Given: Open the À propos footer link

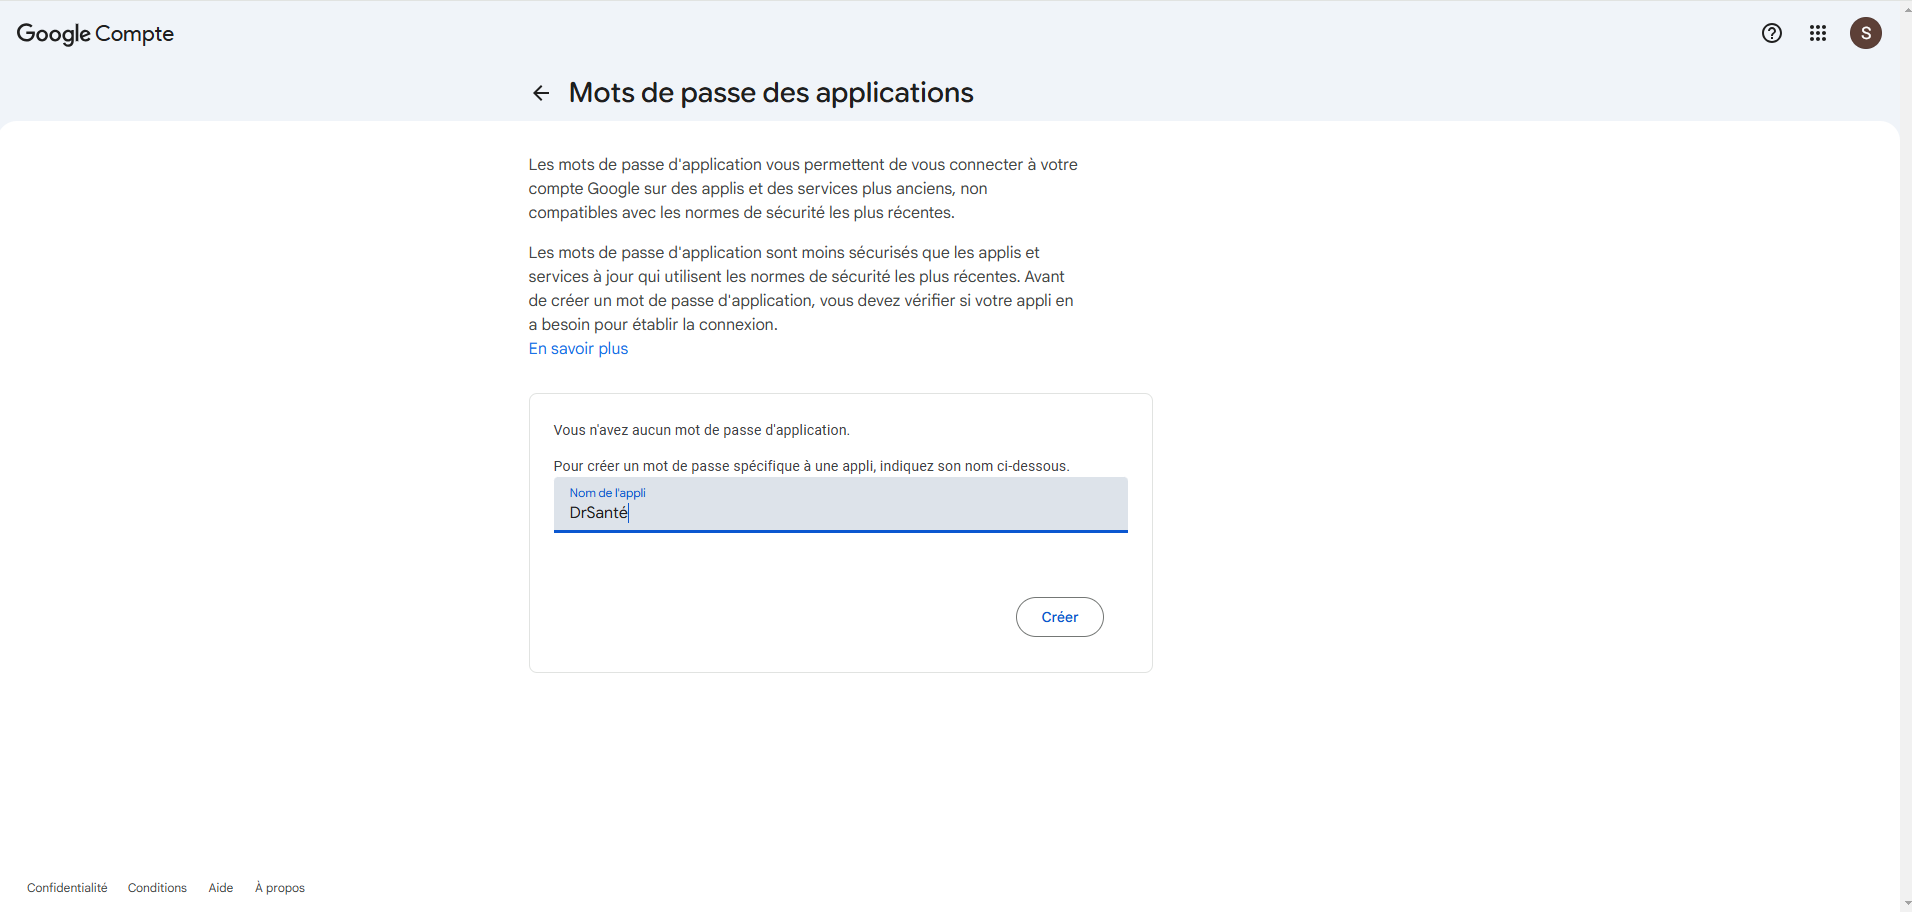Looking at the screenshot, I should point(280,888).
